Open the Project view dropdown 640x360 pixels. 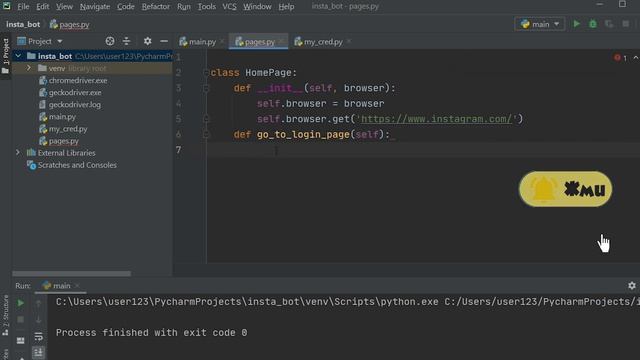(40, 41)
